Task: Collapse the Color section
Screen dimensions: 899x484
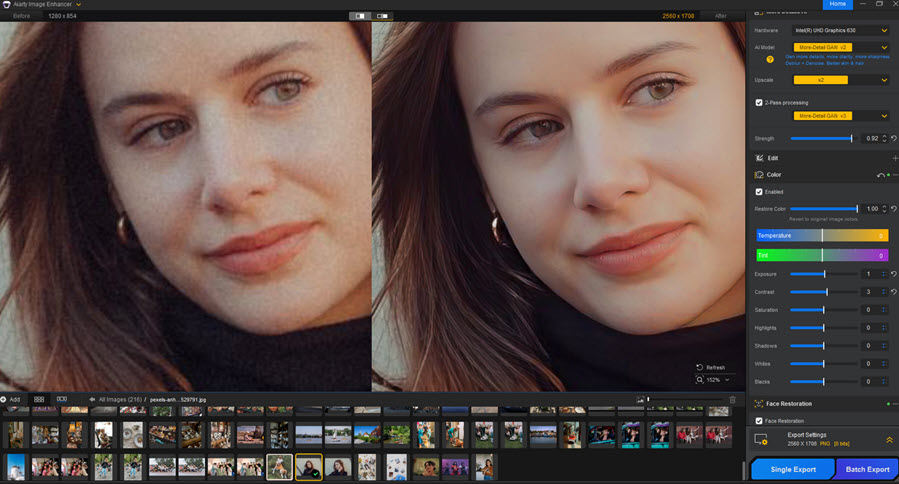Action: pos(896,175)
